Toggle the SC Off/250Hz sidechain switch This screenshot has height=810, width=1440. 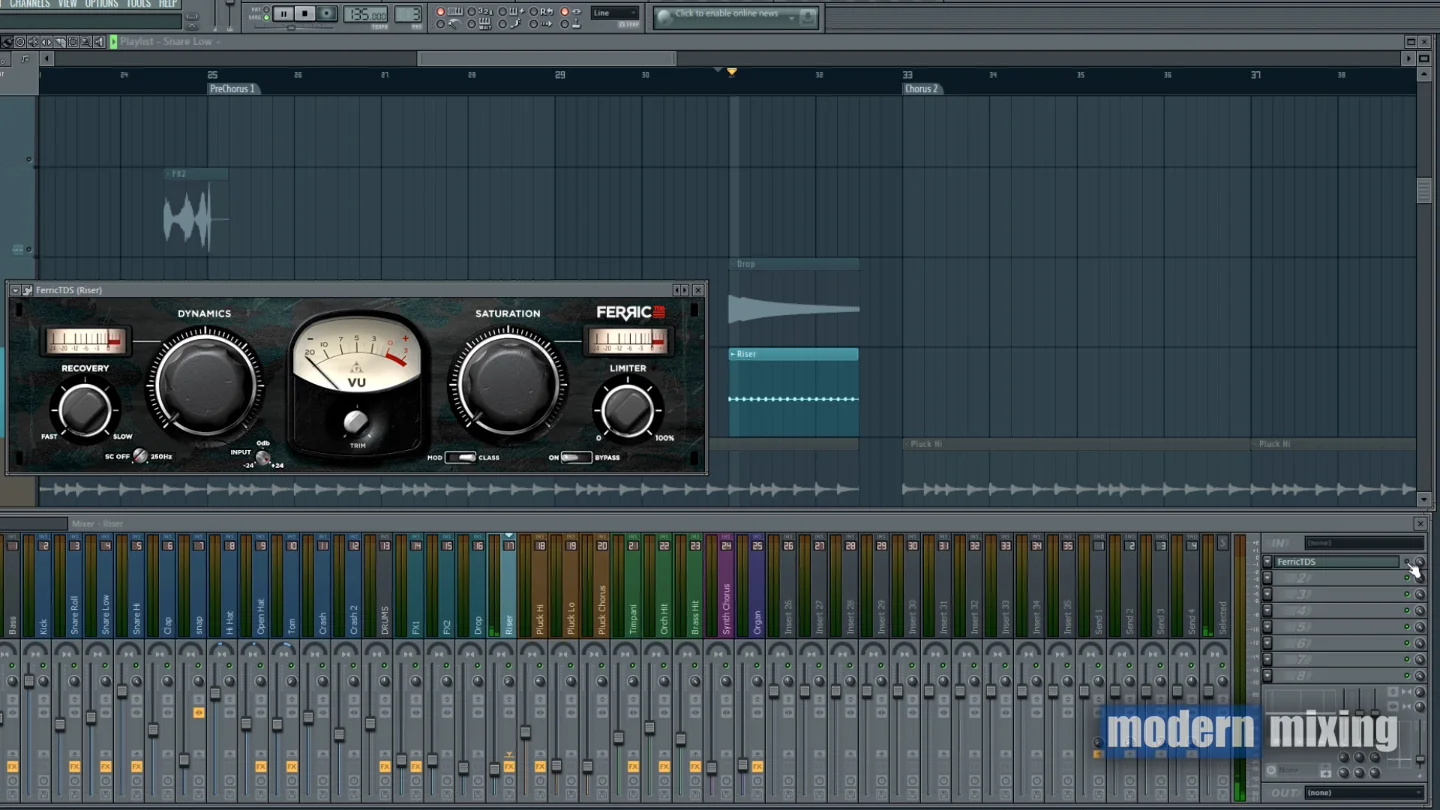(140, 456)
